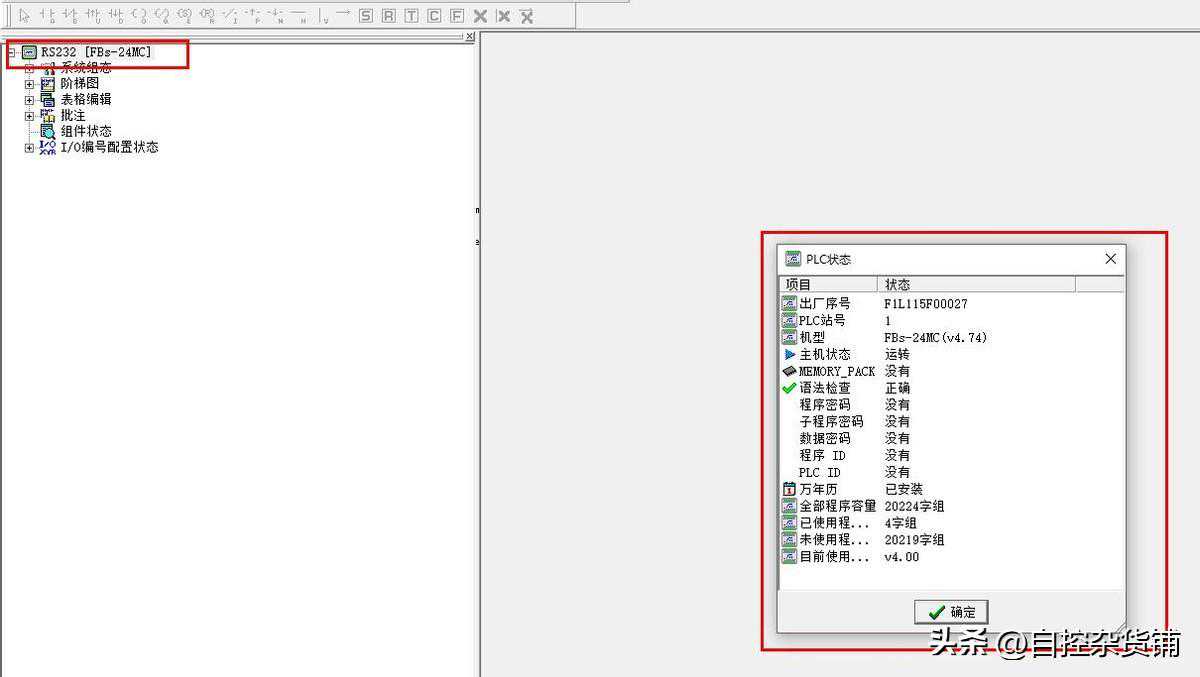Click the 状态 column header
The height and width of the screenshot is (677, 1200).
click(976, 285)
